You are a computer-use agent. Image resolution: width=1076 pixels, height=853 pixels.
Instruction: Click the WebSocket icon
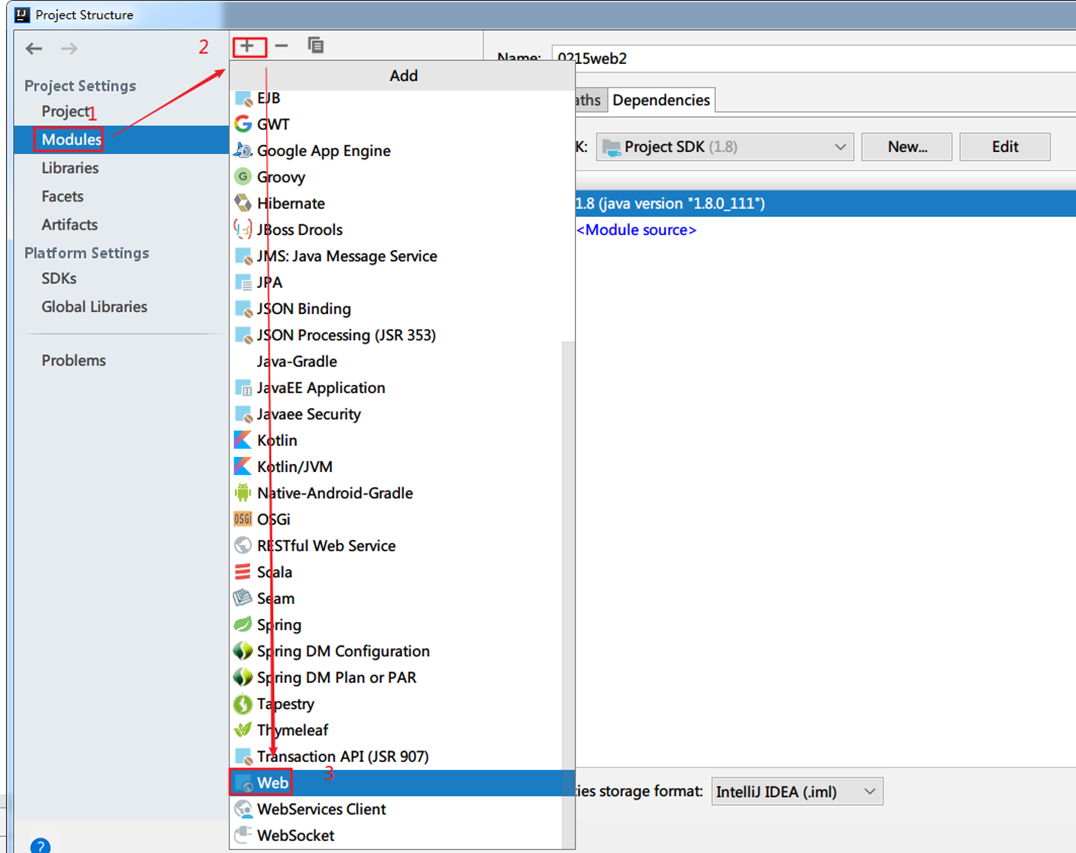tap(243, 835)
